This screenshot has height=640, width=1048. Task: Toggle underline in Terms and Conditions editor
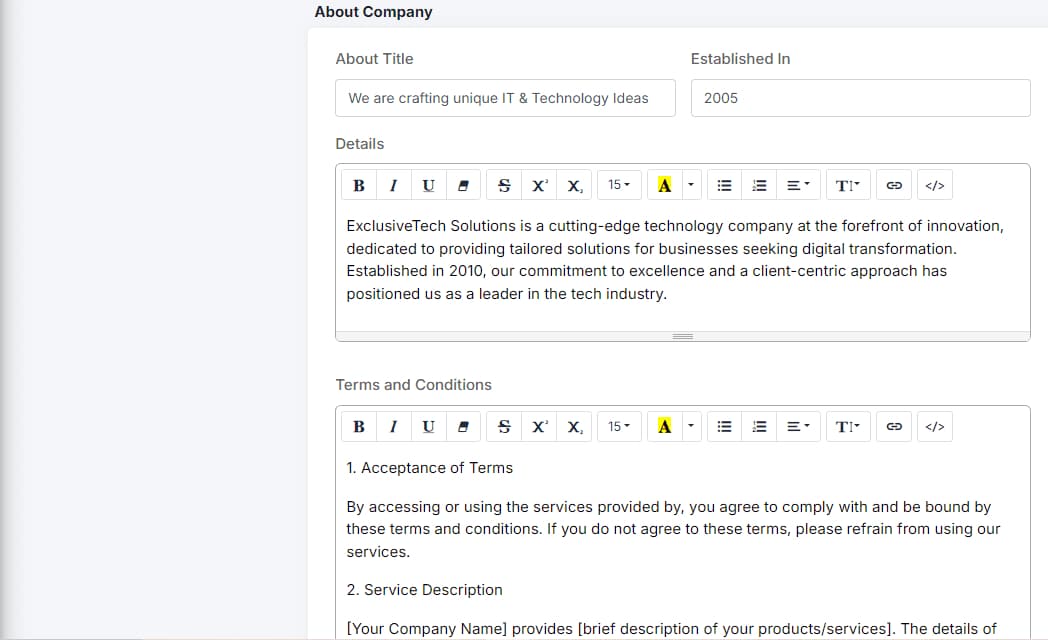(429, 427)
